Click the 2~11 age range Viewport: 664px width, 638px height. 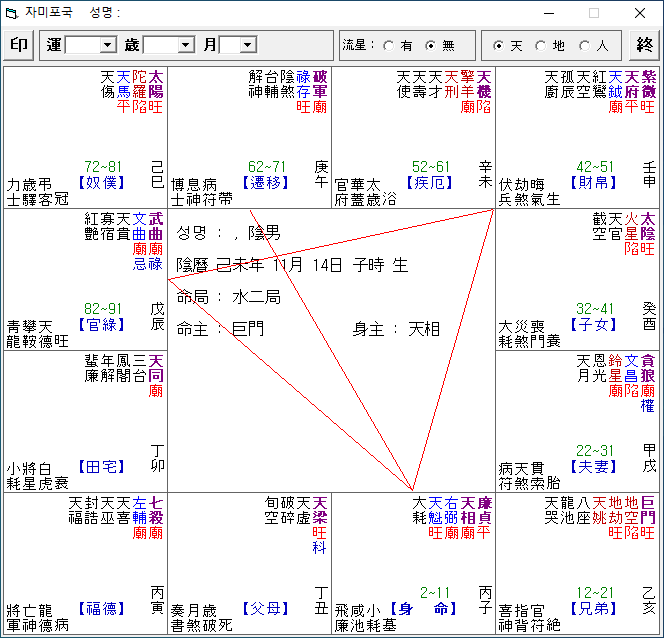click(x=435, y=593)
